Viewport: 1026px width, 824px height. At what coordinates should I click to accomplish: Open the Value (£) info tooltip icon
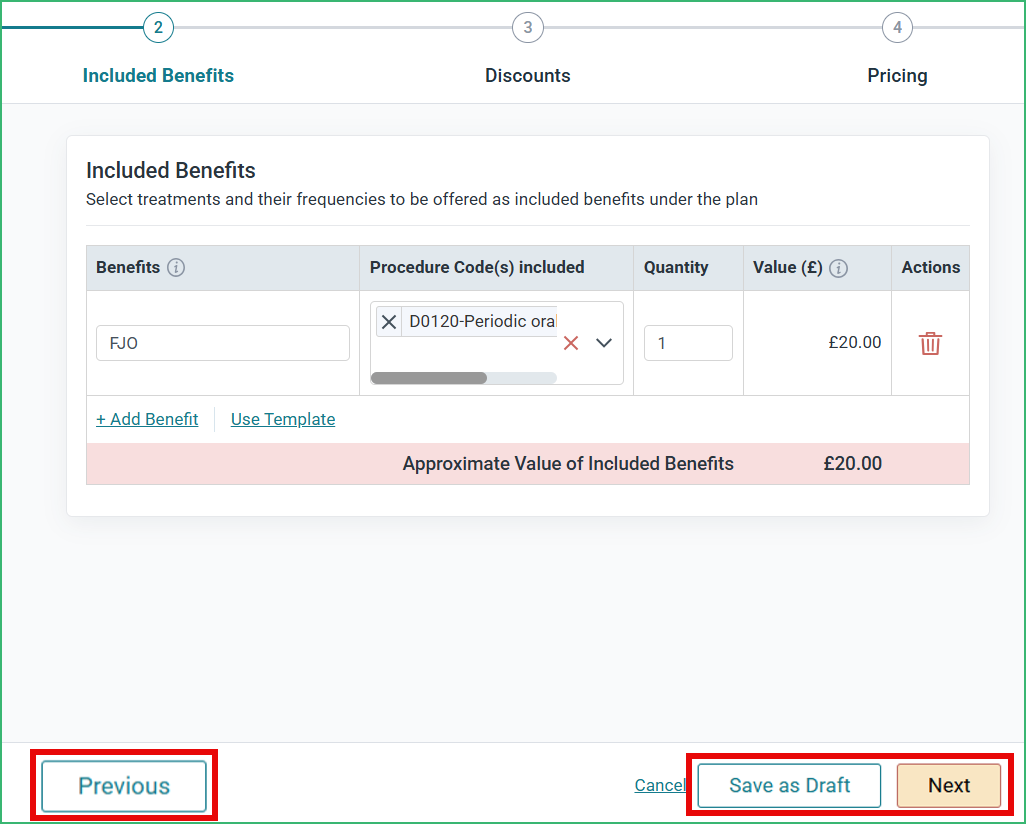(x=838, y=268)
